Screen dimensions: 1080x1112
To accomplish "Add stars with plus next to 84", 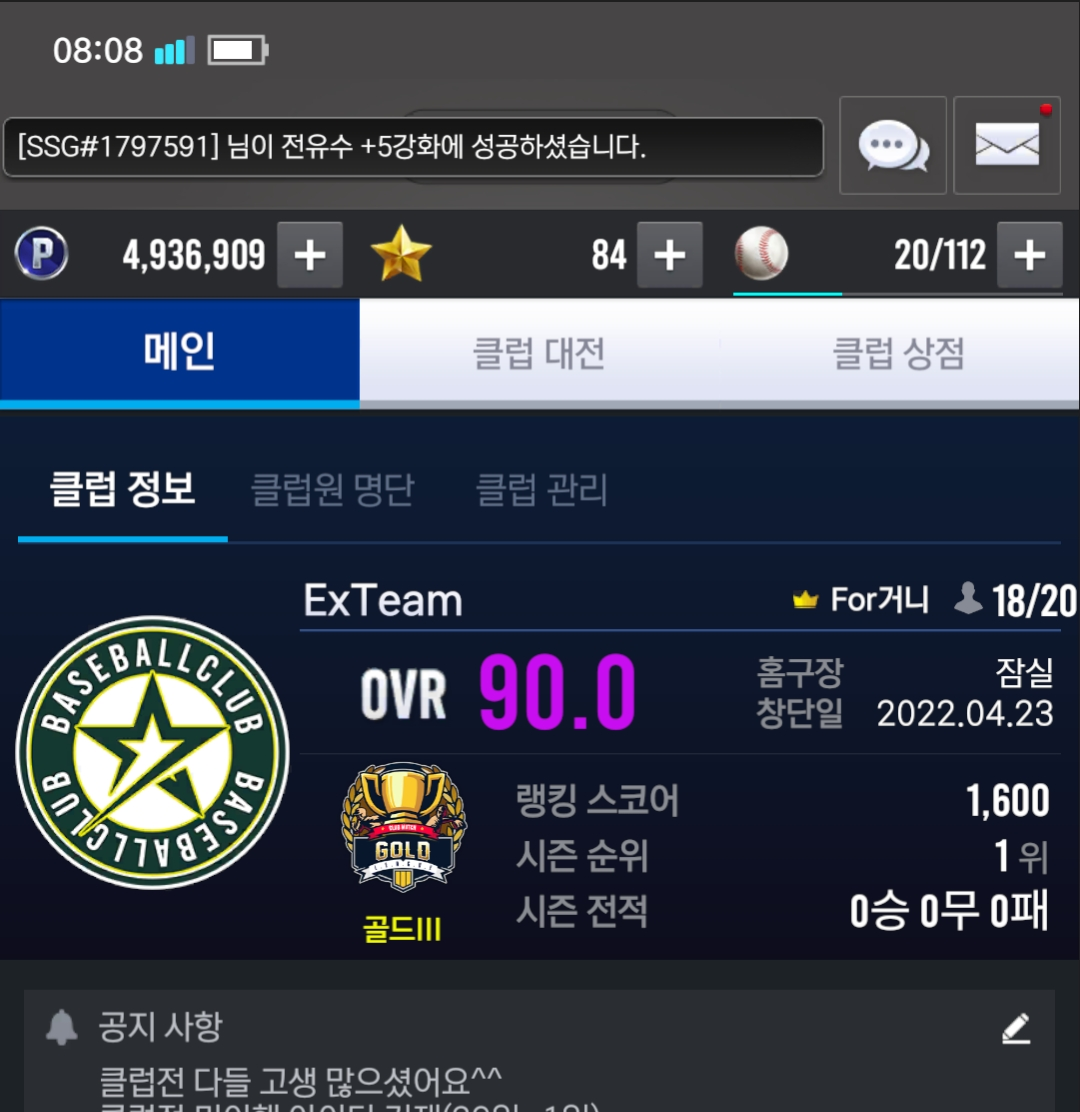I will coord(670,255).
